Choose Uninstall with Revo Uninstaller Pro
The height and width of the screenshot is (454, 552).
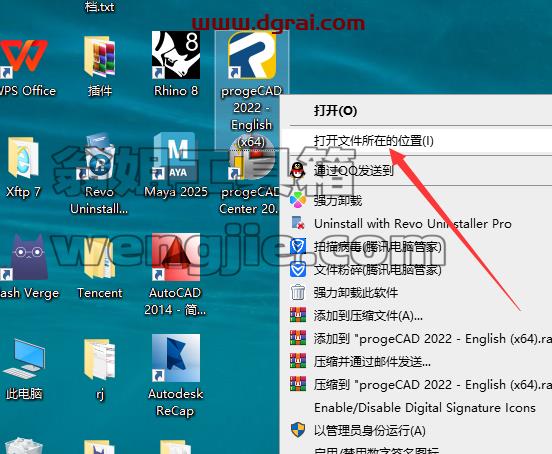coord(416,224)
